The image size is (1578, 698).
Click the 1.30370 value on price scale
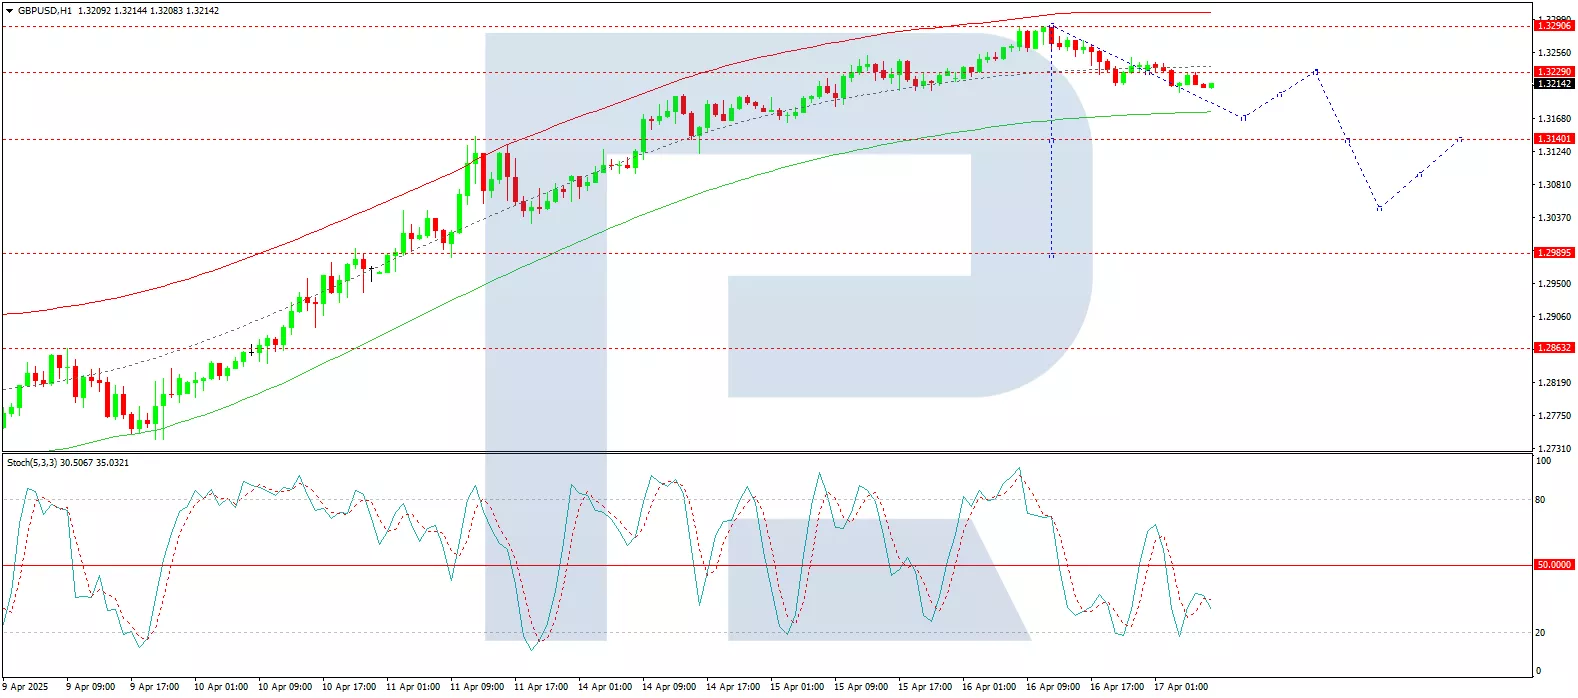[x=1554, y=218]
